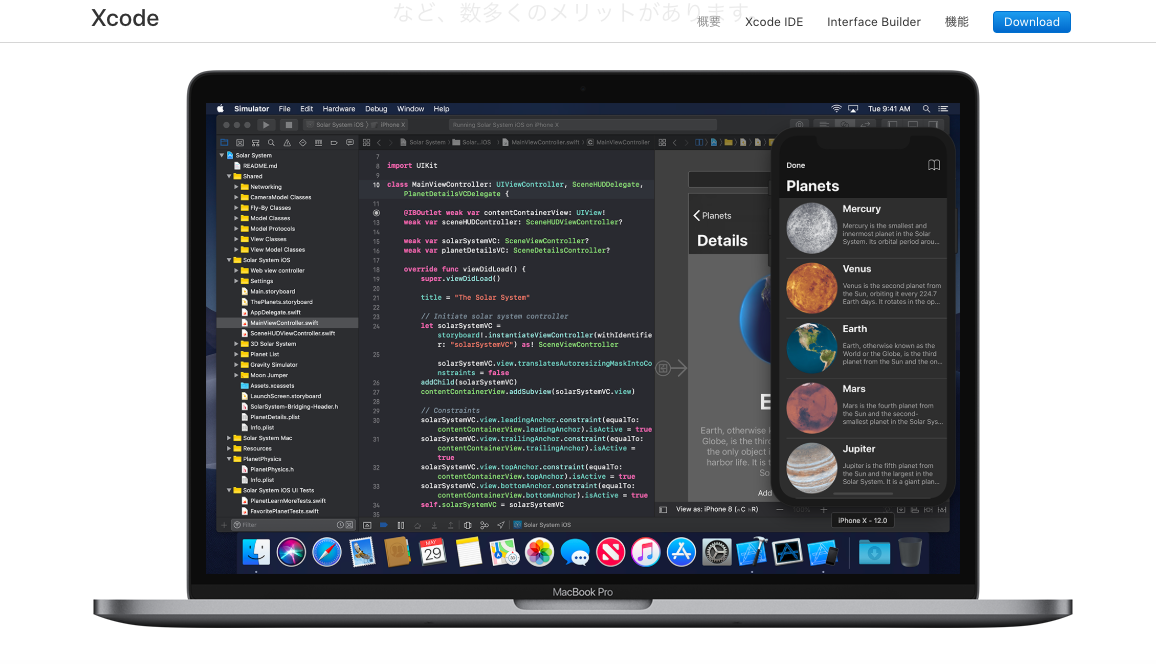Collapse the Solar System iOS folder

(229, 260)
